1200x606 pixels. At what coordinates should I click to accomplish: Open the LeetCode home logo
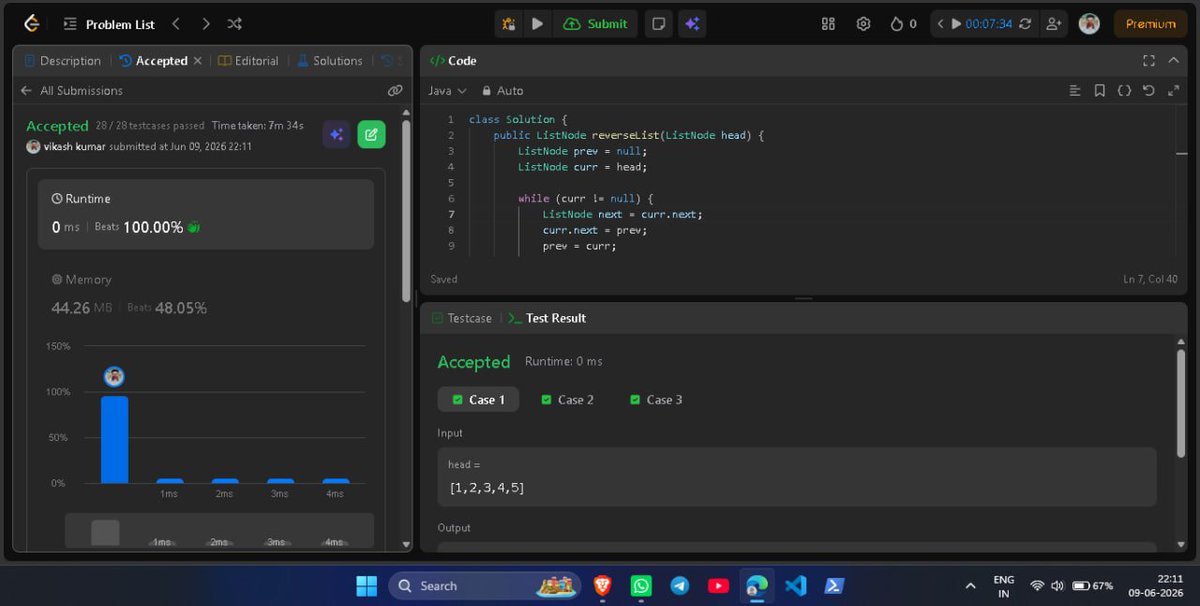pos(31,24)
